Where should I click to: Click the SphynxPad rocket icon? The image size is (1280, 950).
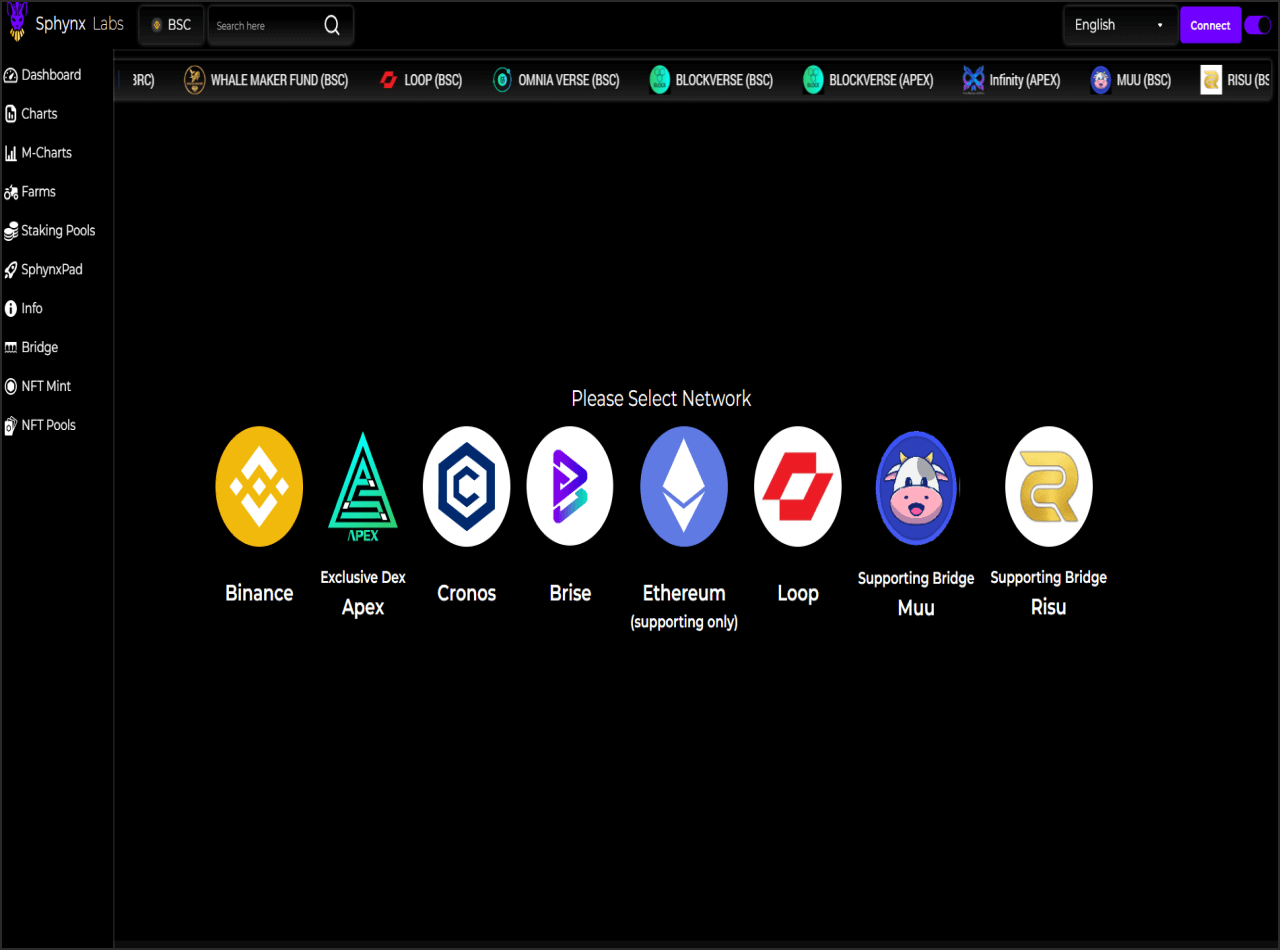click(11, 270)
